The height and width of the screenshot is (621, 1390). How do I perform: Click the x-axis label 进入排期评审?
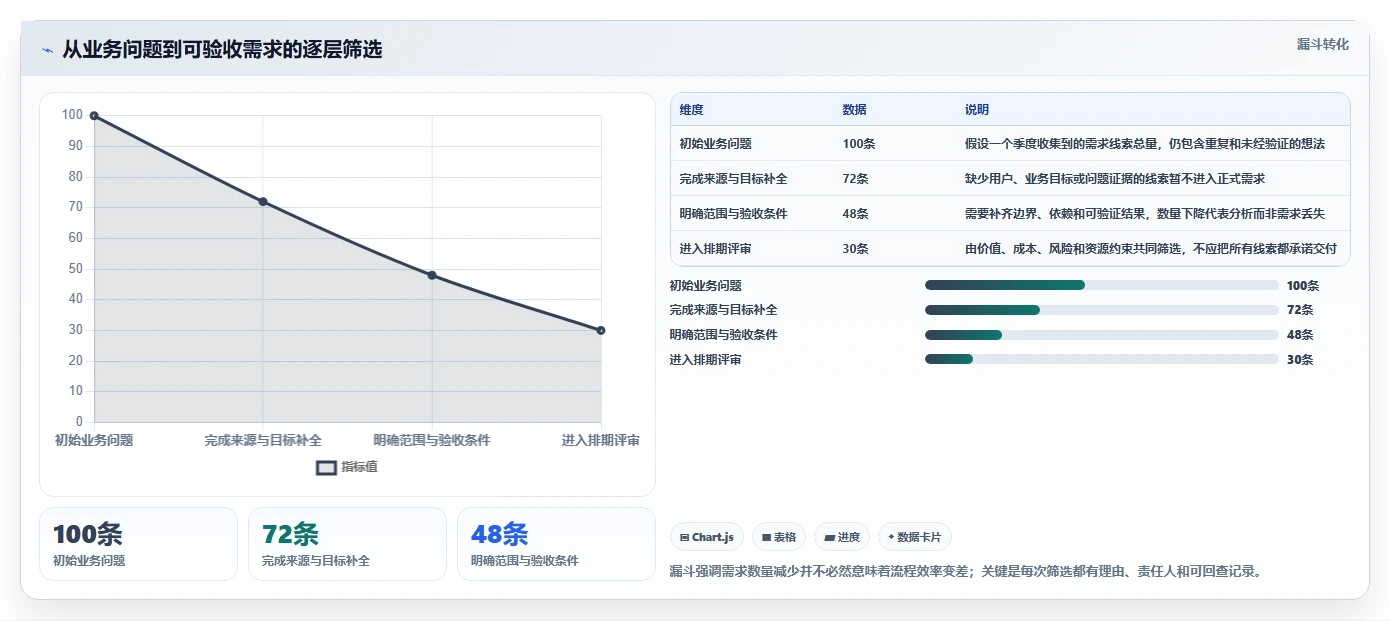click(x=601, y=440)
